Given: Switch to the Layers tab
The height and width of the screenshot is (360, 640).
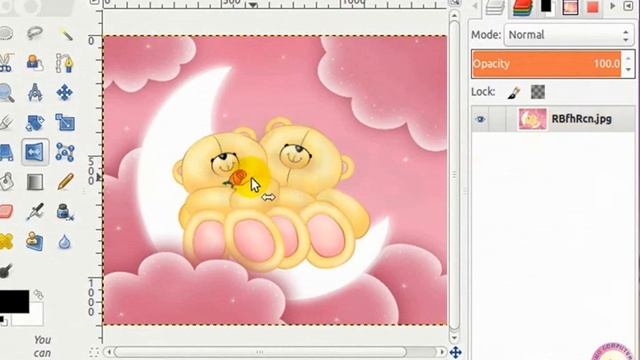Looking at the screenshot, I should tap(495, 7).
